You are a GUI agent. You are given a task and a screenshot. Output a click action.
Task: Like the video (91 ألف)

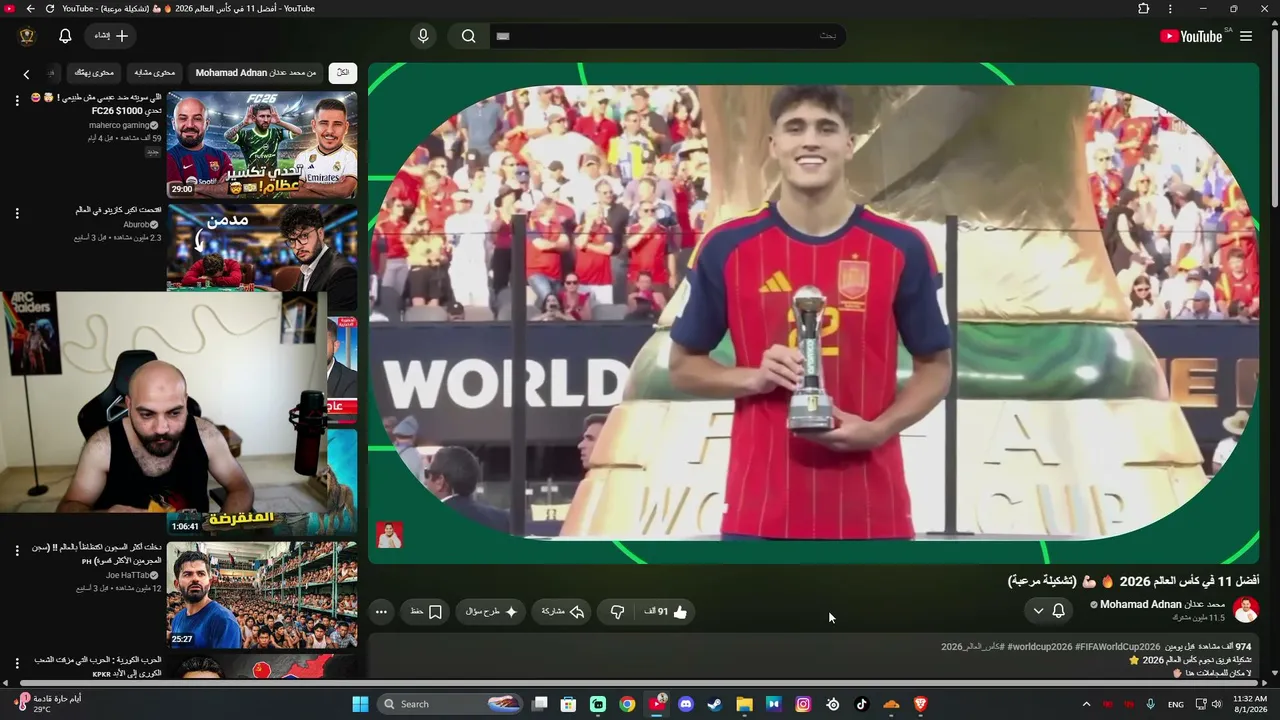point(666,612)
